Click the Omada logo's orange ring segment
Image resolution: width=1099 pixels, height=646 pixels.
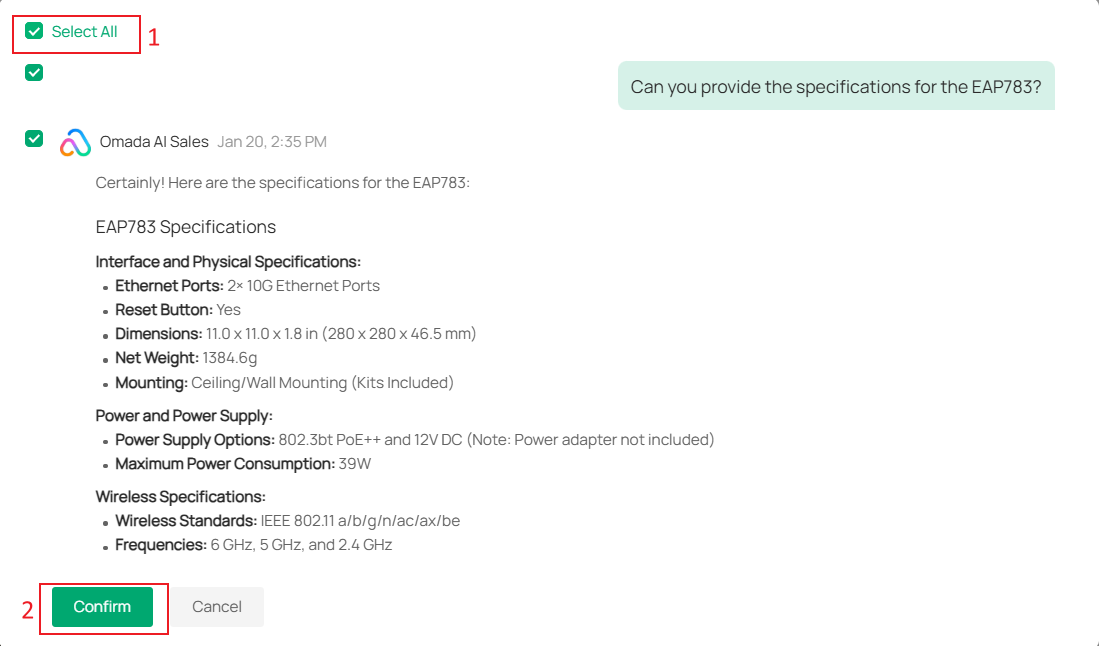coord(67,153)
